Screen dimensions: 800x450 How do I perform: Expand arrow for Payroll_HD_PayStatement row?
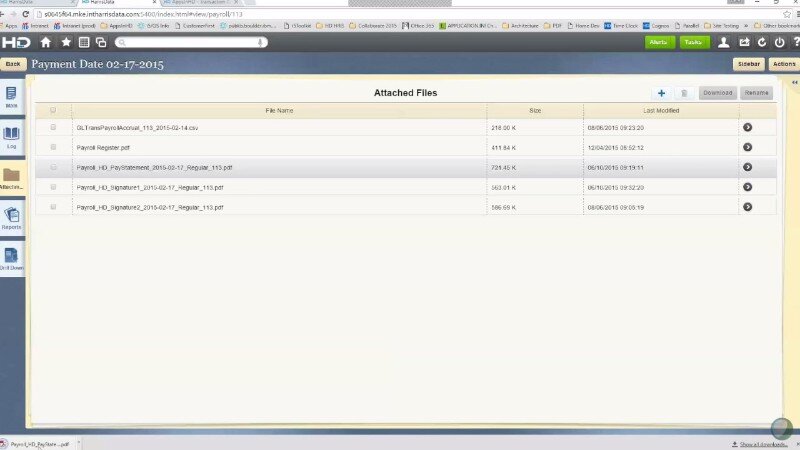pos(747,167)
